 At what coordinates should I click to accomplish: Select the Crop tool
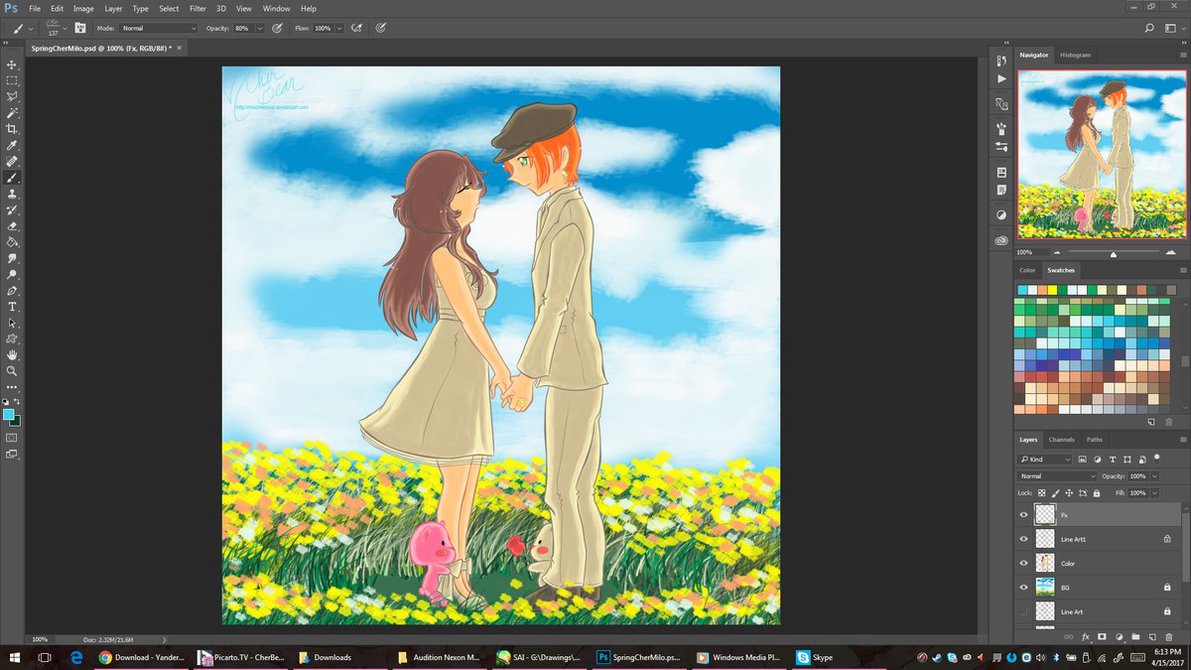point(11,129)
